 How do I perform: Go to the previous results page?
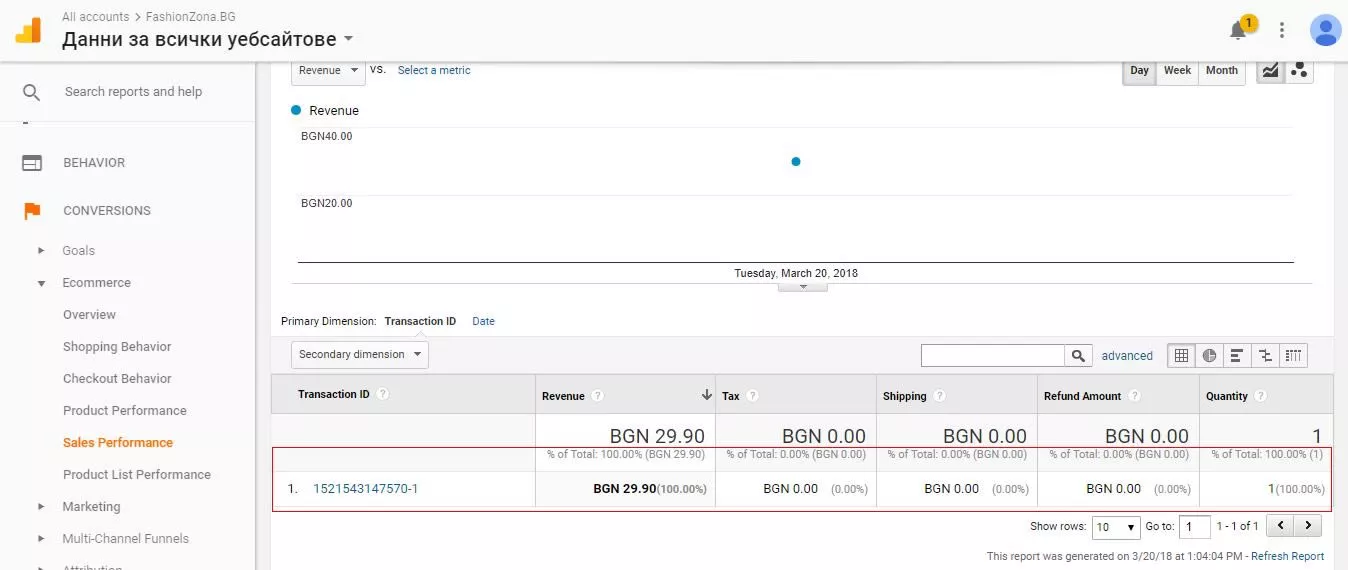[x=1280, y=525]
